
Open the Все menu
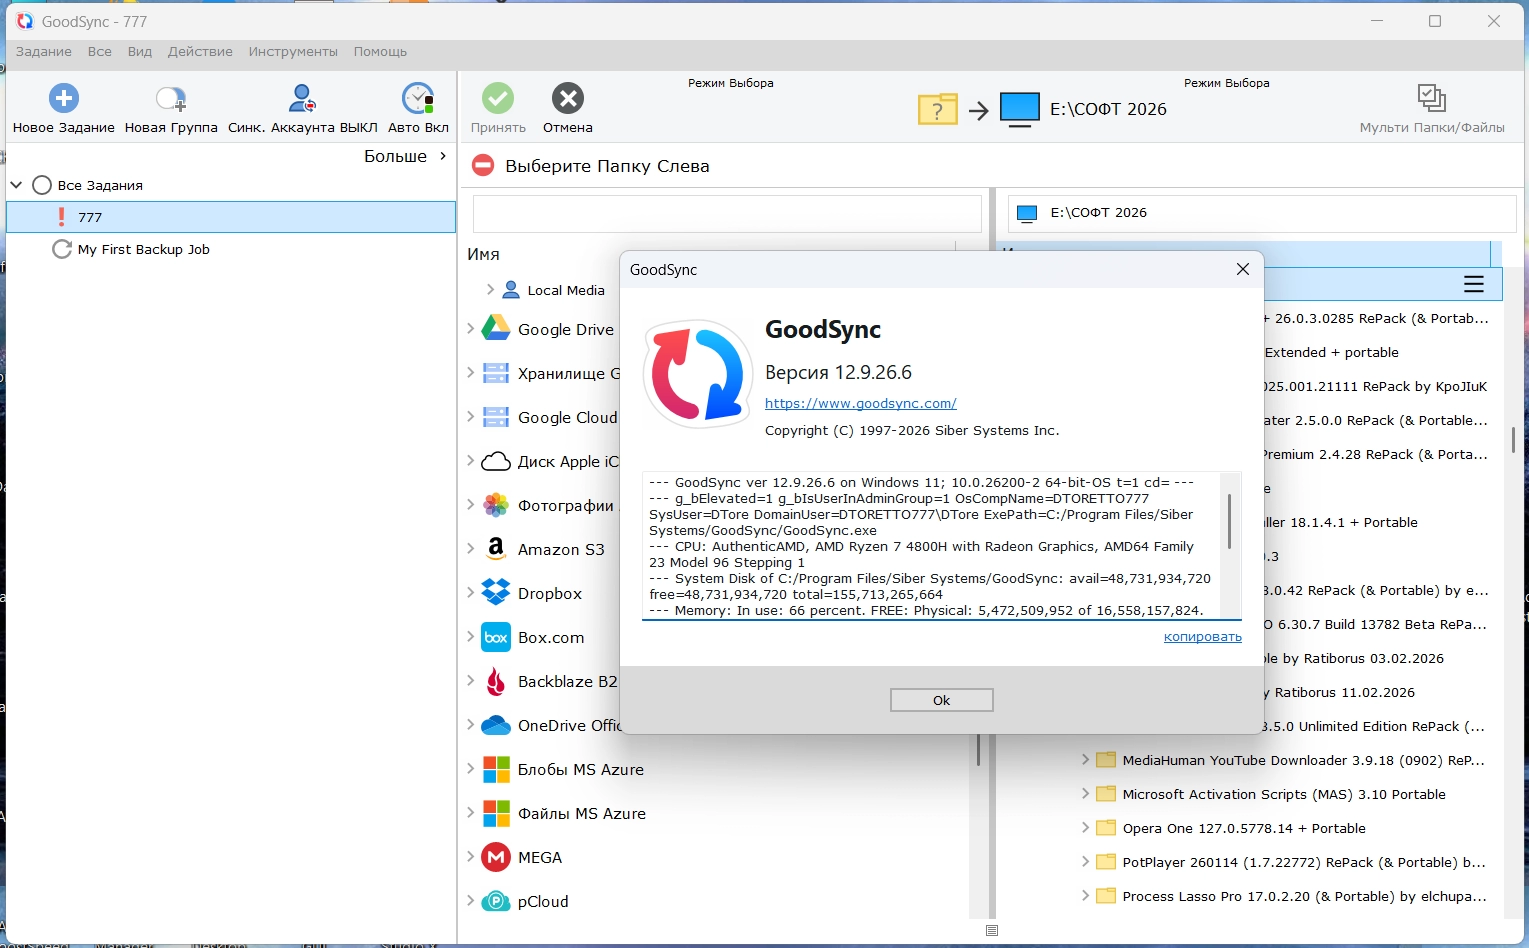point(100,52)
